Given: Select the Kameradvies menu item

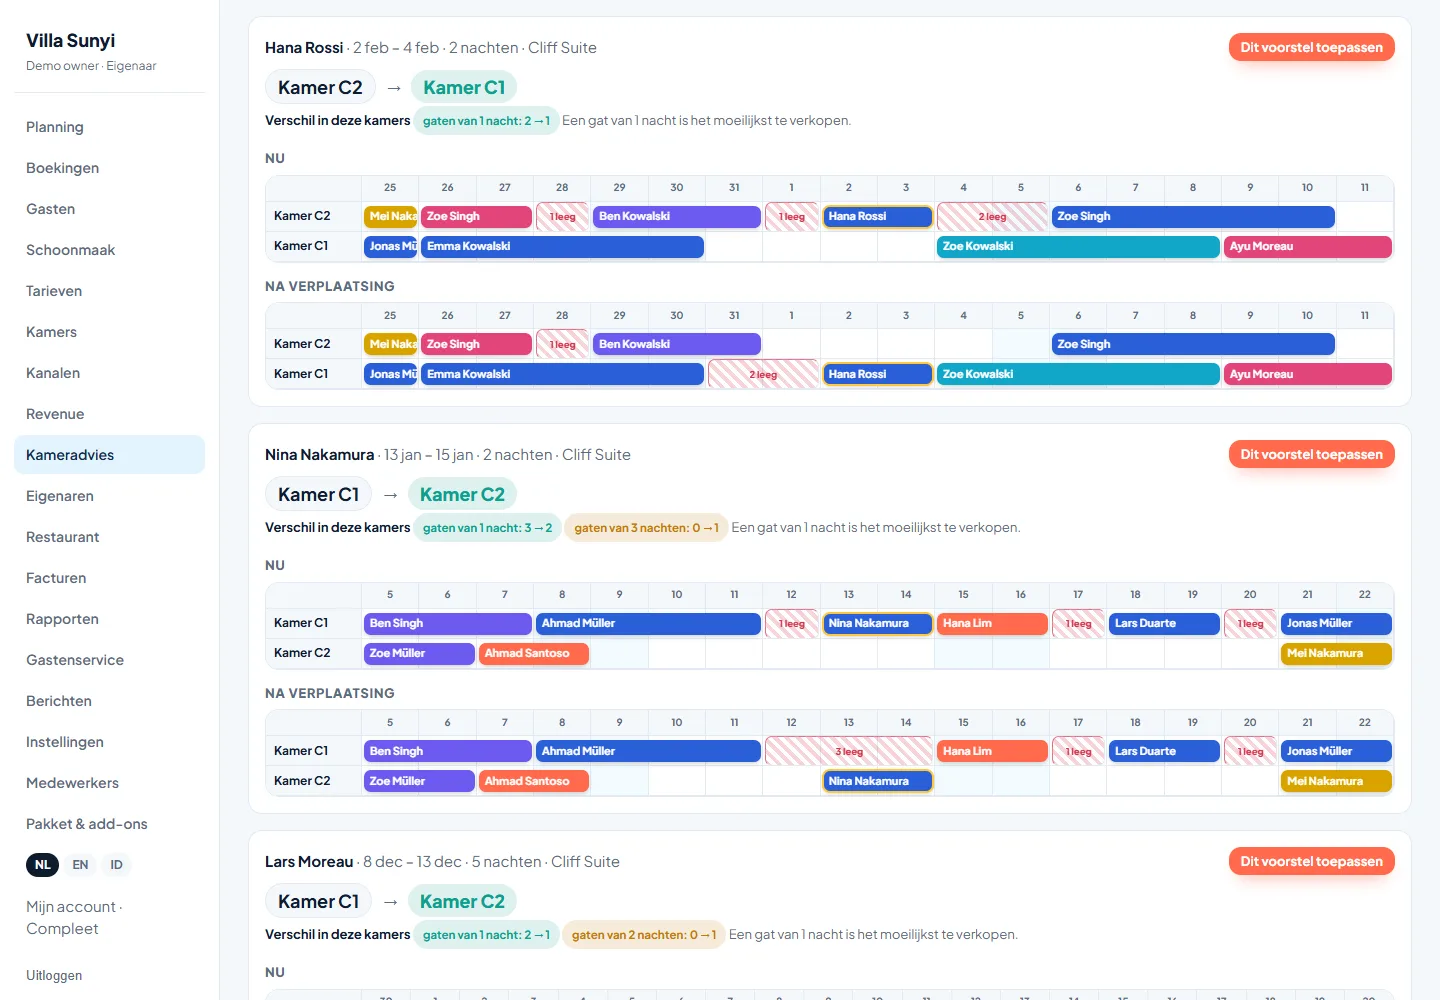Looking at the screenshot, I should click(109, 455).
